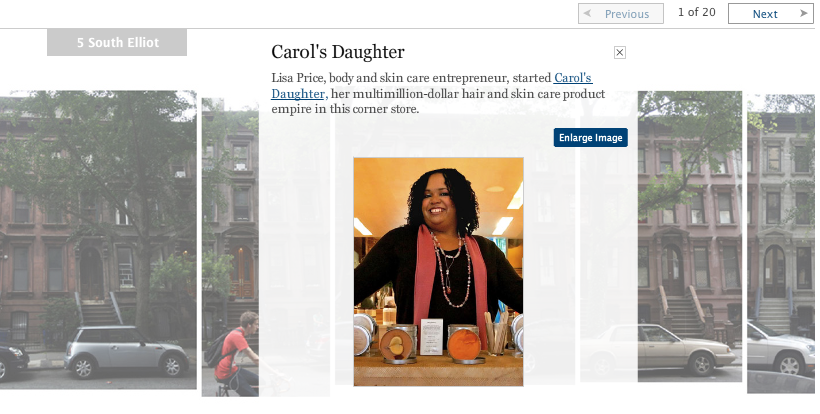Image resolution: width=820 pixels, height=414 pixels.
Task: Select the panel with the cyclist
Action: click(230, 247)
